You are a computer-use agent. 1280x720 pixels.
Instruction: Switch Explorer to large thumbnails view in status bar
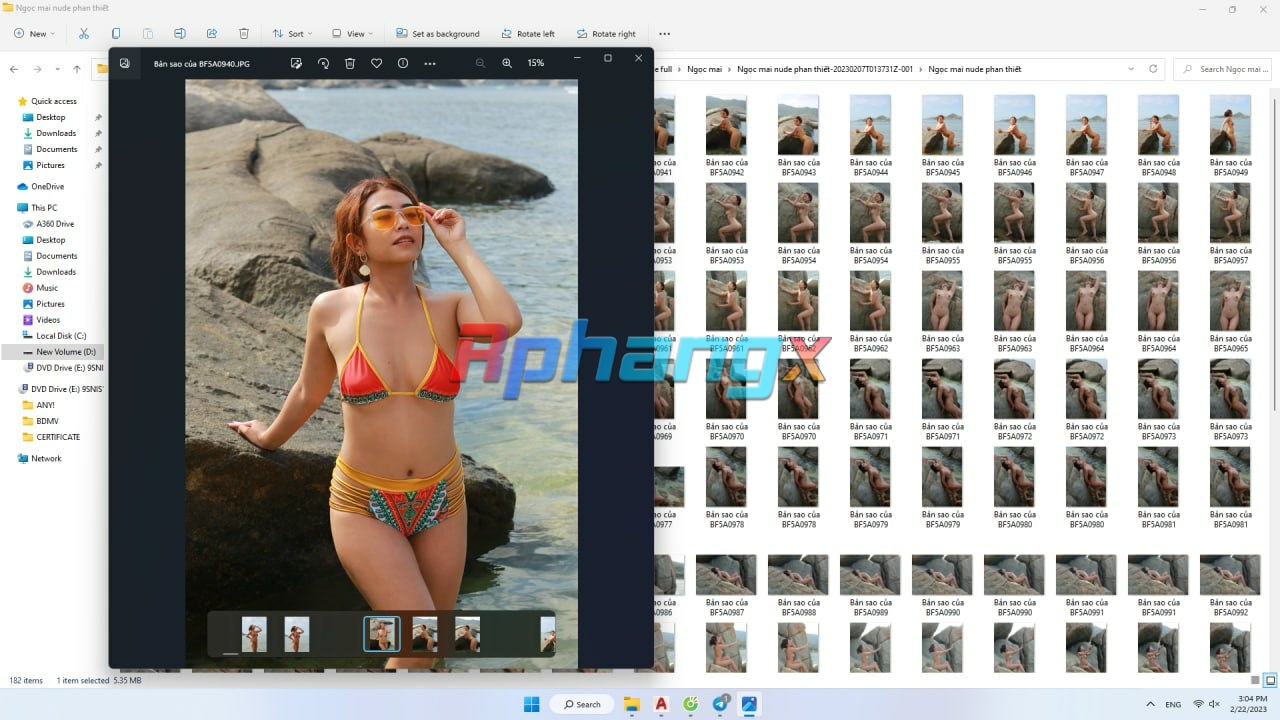point(1270,680)
